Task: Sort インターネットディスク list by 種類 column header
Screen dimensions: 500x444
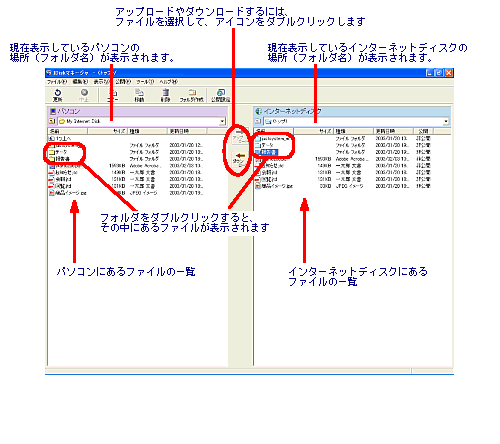Action: click(353, 131)
